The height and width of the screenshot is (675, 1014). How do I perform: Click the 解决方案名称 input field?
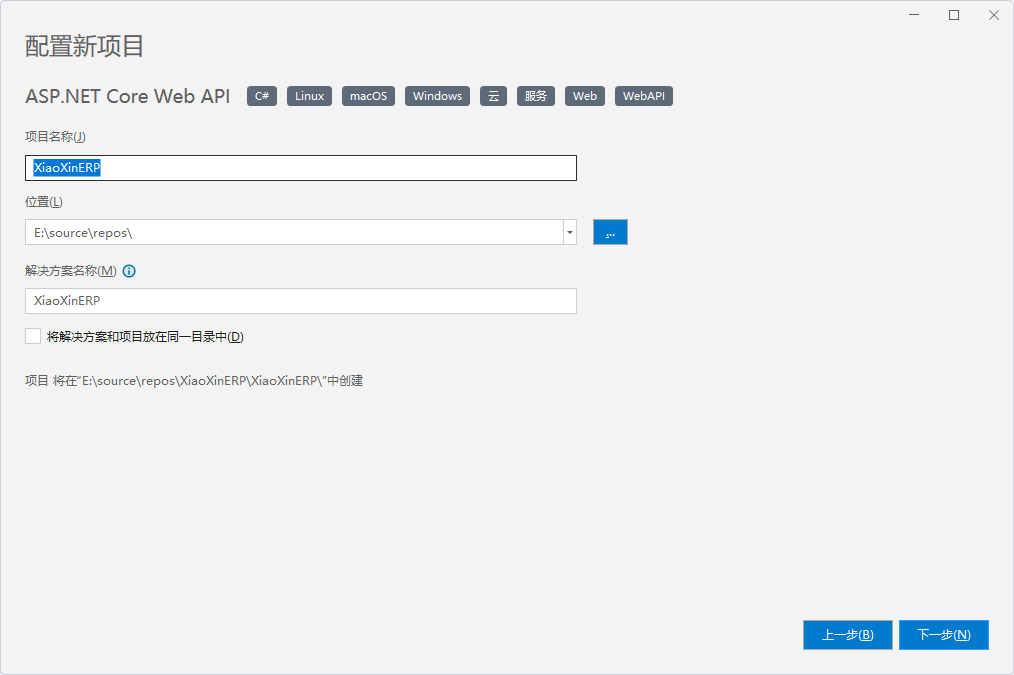click(x=300, y=301)
